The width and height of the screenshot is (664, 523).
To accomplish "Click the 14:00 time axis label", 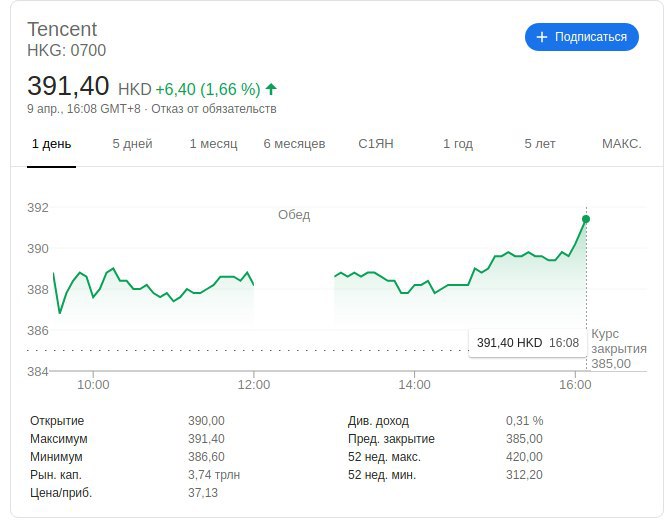I will point(414,385).
